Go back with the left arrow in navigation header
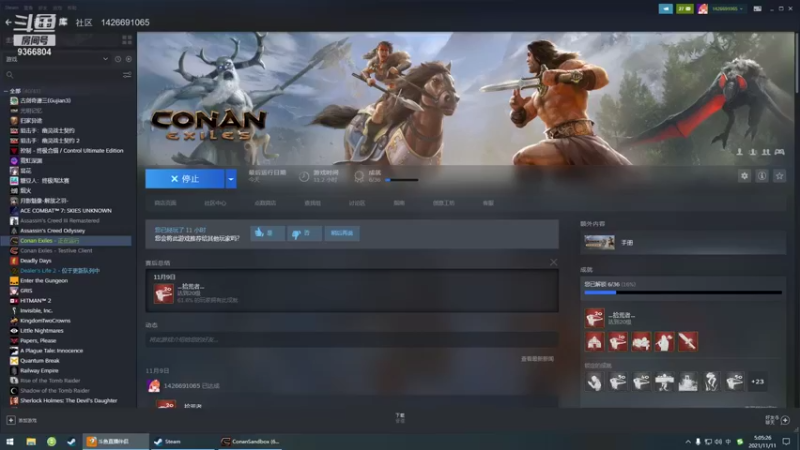Viewport: 800px width, 450px height. [8, 22]
